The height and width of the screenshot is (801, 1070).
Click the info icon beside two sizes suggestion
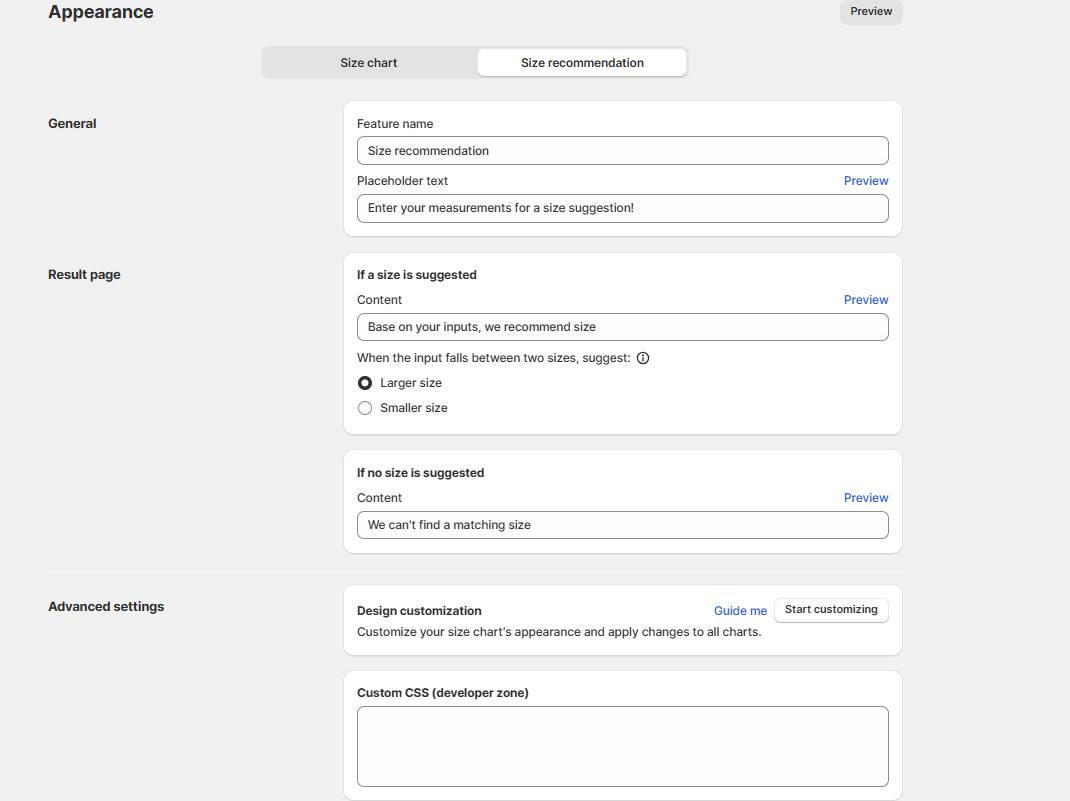(643, 358)
